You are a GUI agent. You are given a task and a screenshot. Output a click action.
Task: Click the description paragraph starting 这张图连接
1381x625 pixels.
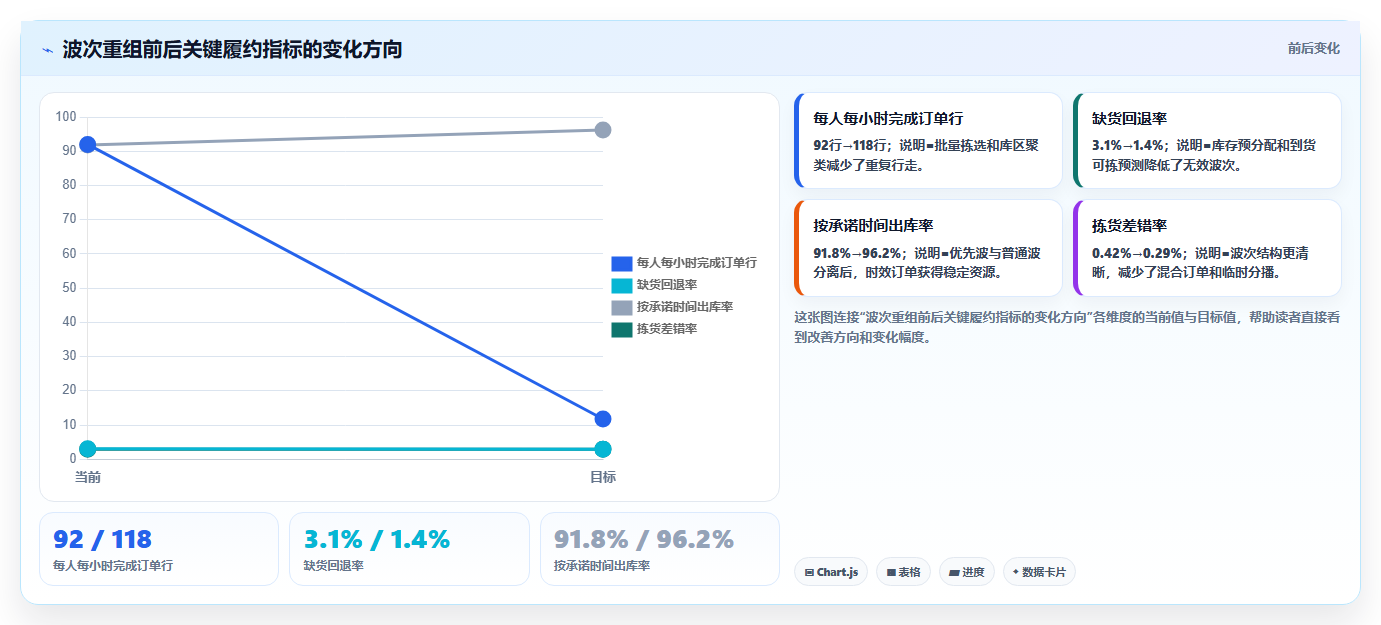click(1067, 327)
